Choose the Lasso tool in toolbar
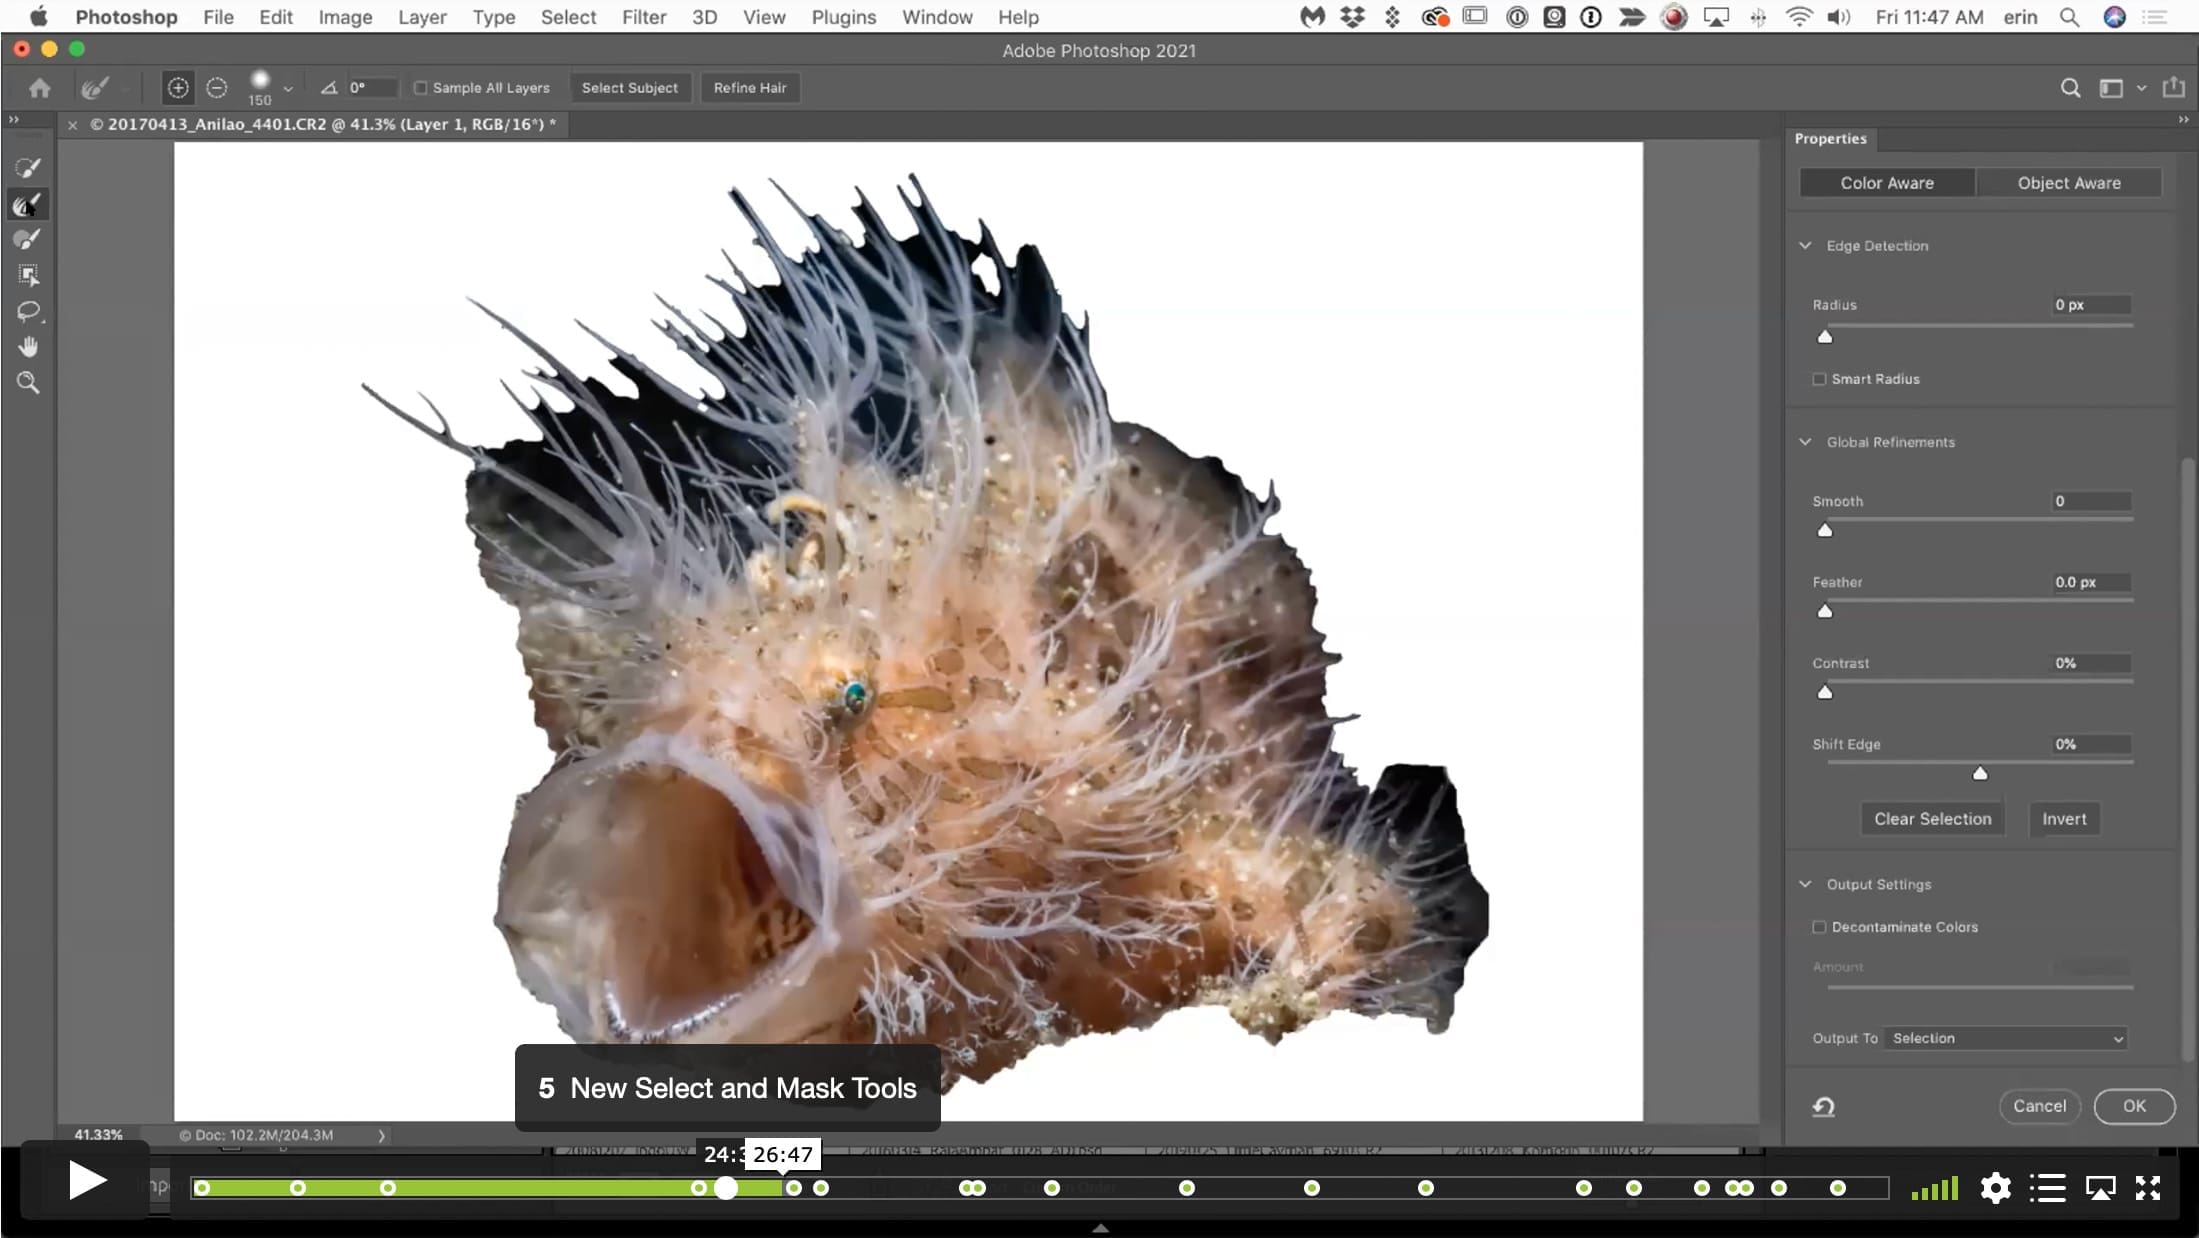2199x1238 pixels. point(28,311)
